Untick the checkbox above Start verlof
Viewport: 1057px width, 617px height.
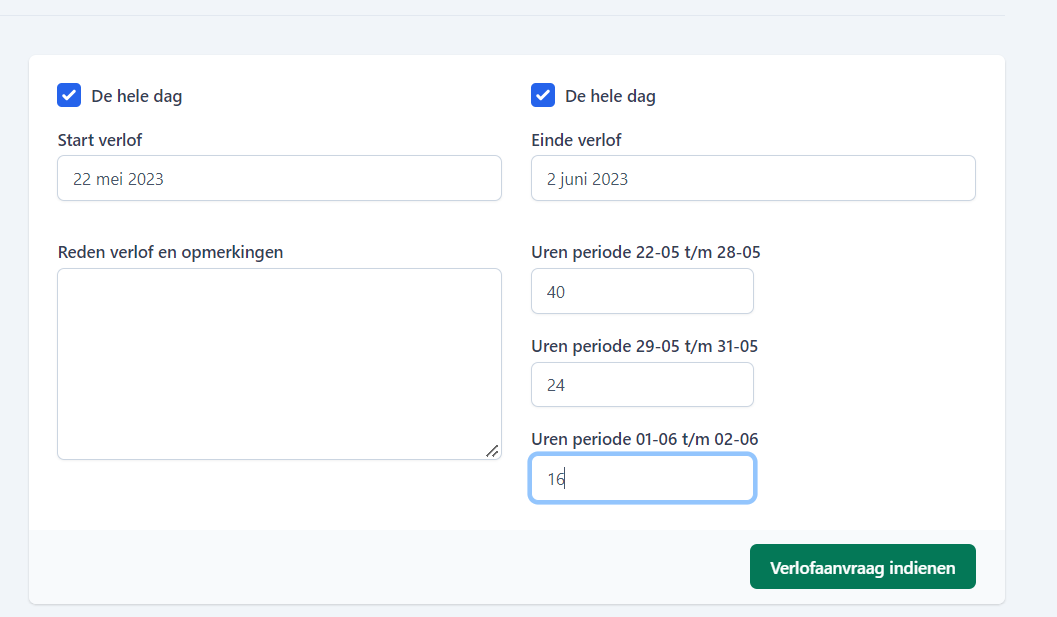(x=69, y=95)
